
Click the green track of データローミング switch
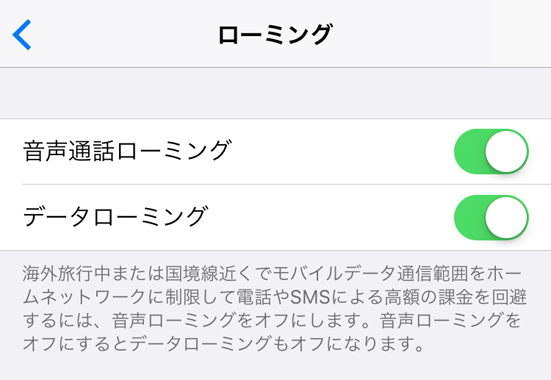[469, 218]
